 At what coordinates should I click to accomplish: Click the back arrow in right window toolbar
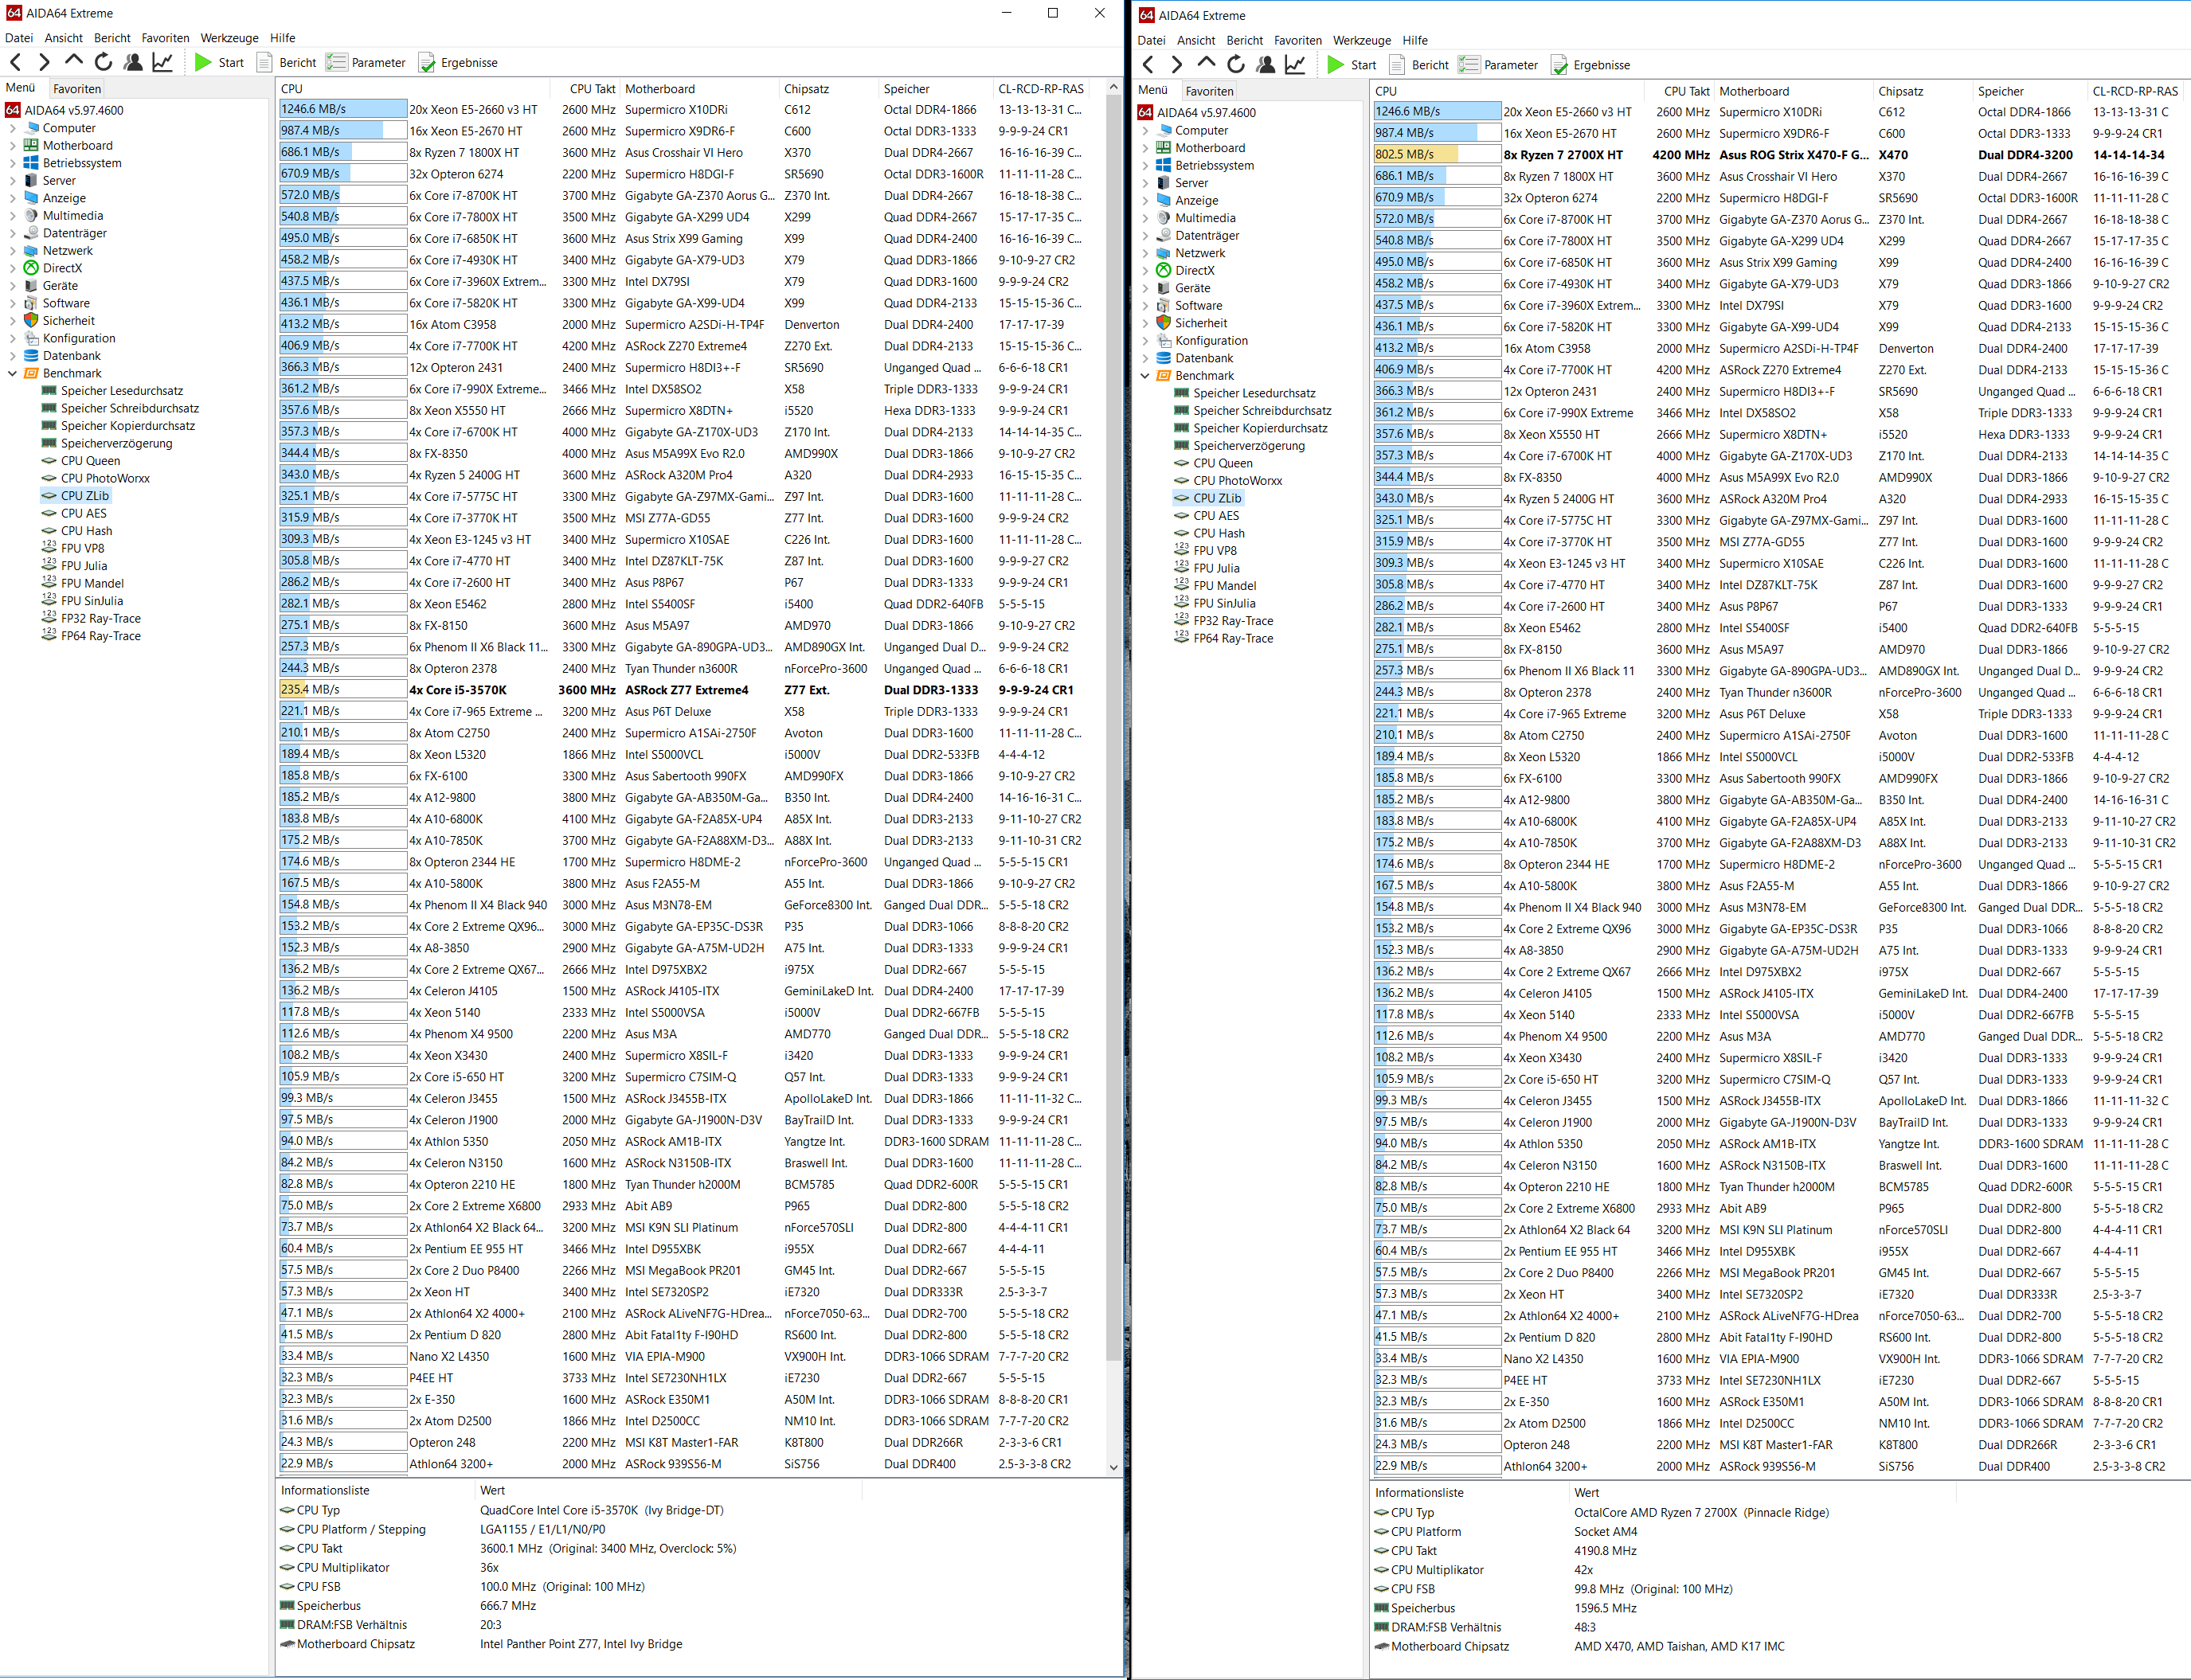pyautogui.click(x=1148, y=65)
